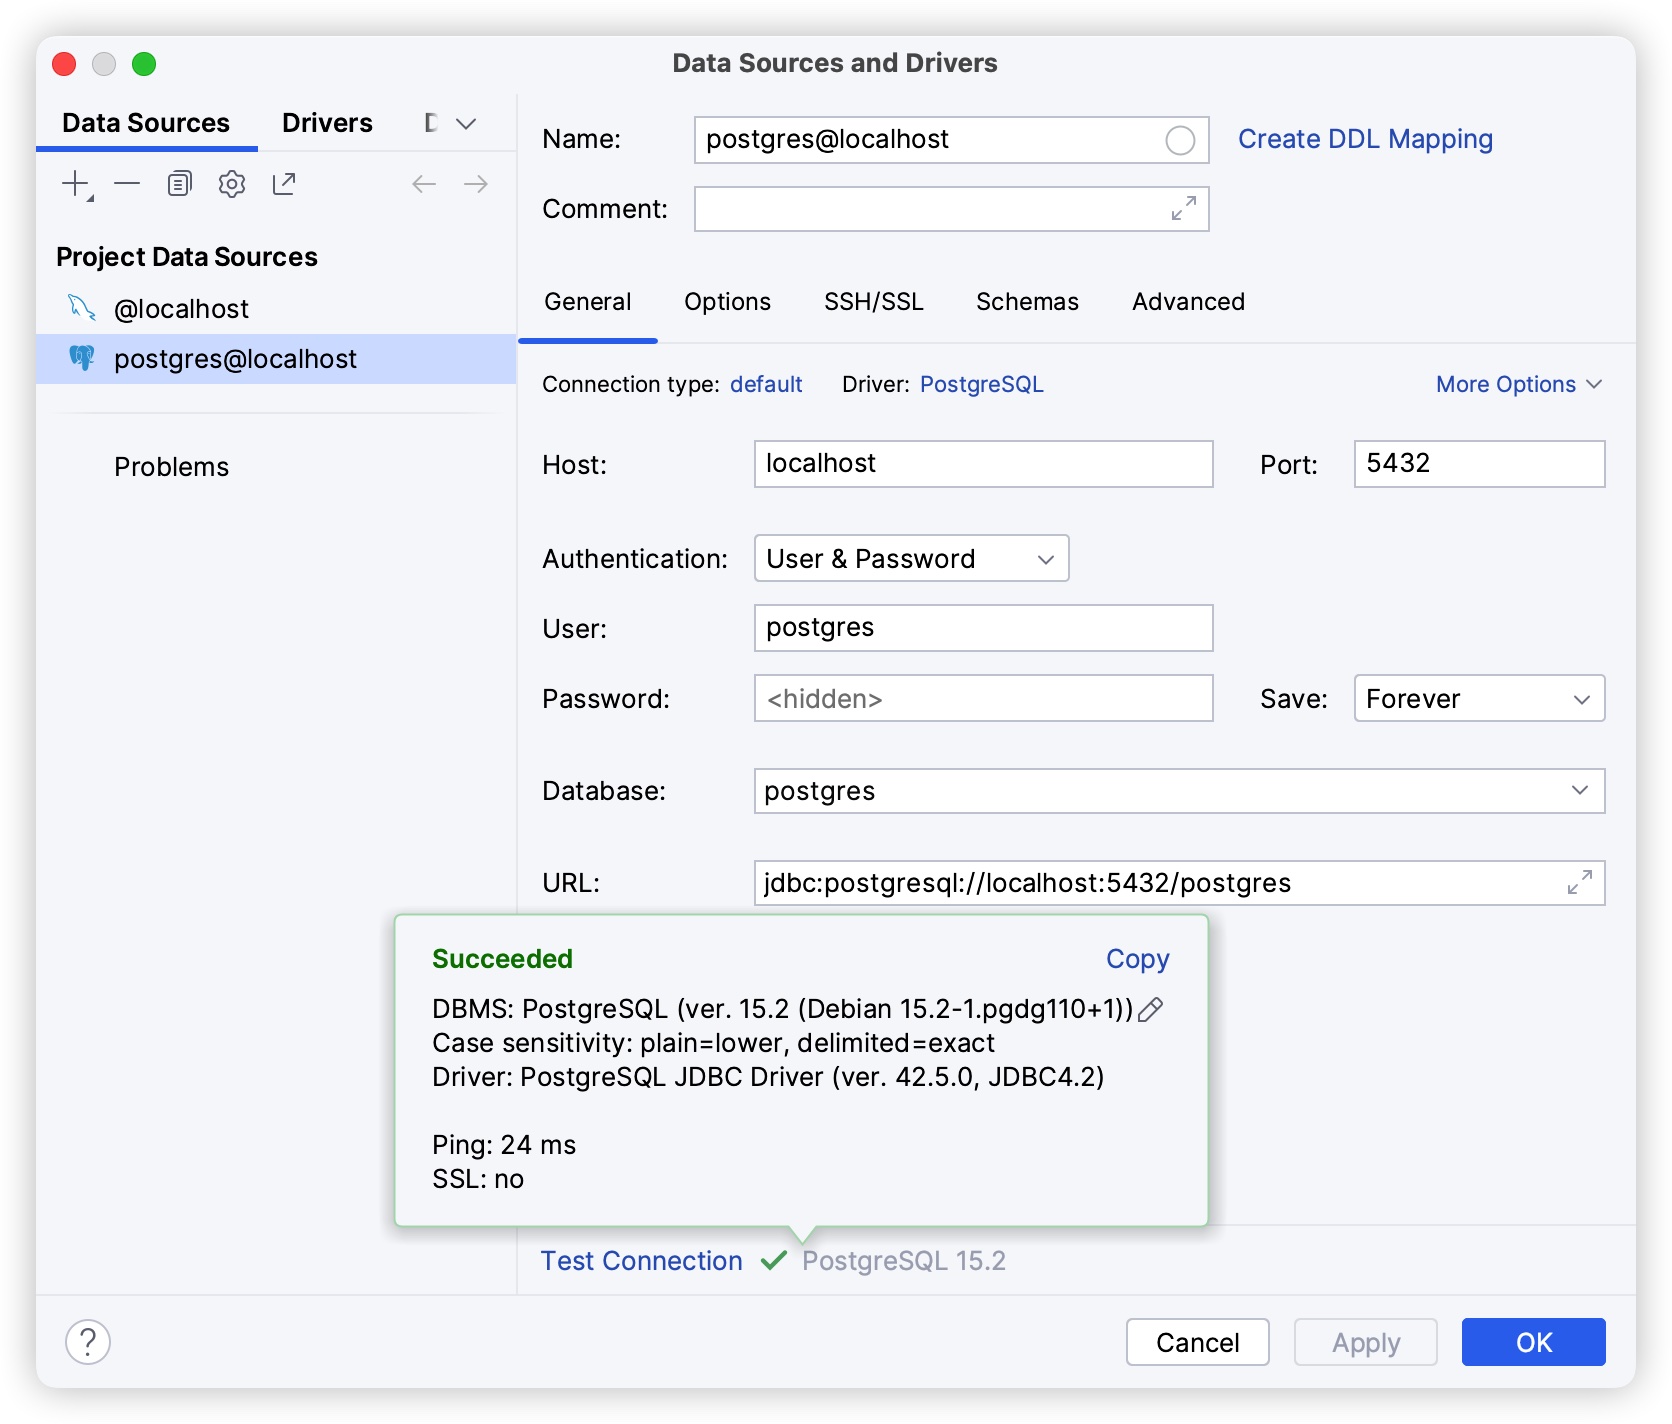Open the Database postgres dropdown
1672x1424 pixels.
pos(1179,791)
